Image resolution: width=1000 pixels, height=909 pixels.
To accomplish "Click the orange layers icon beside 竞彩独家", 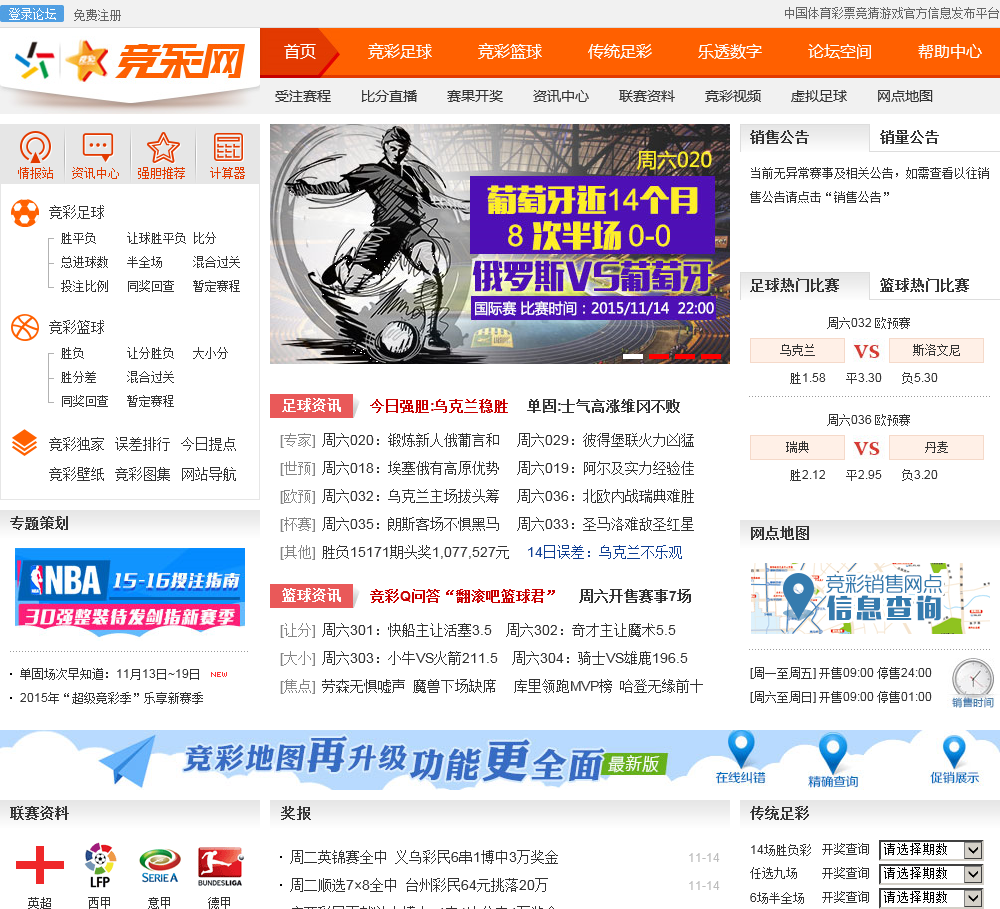I will coord(24,443).
